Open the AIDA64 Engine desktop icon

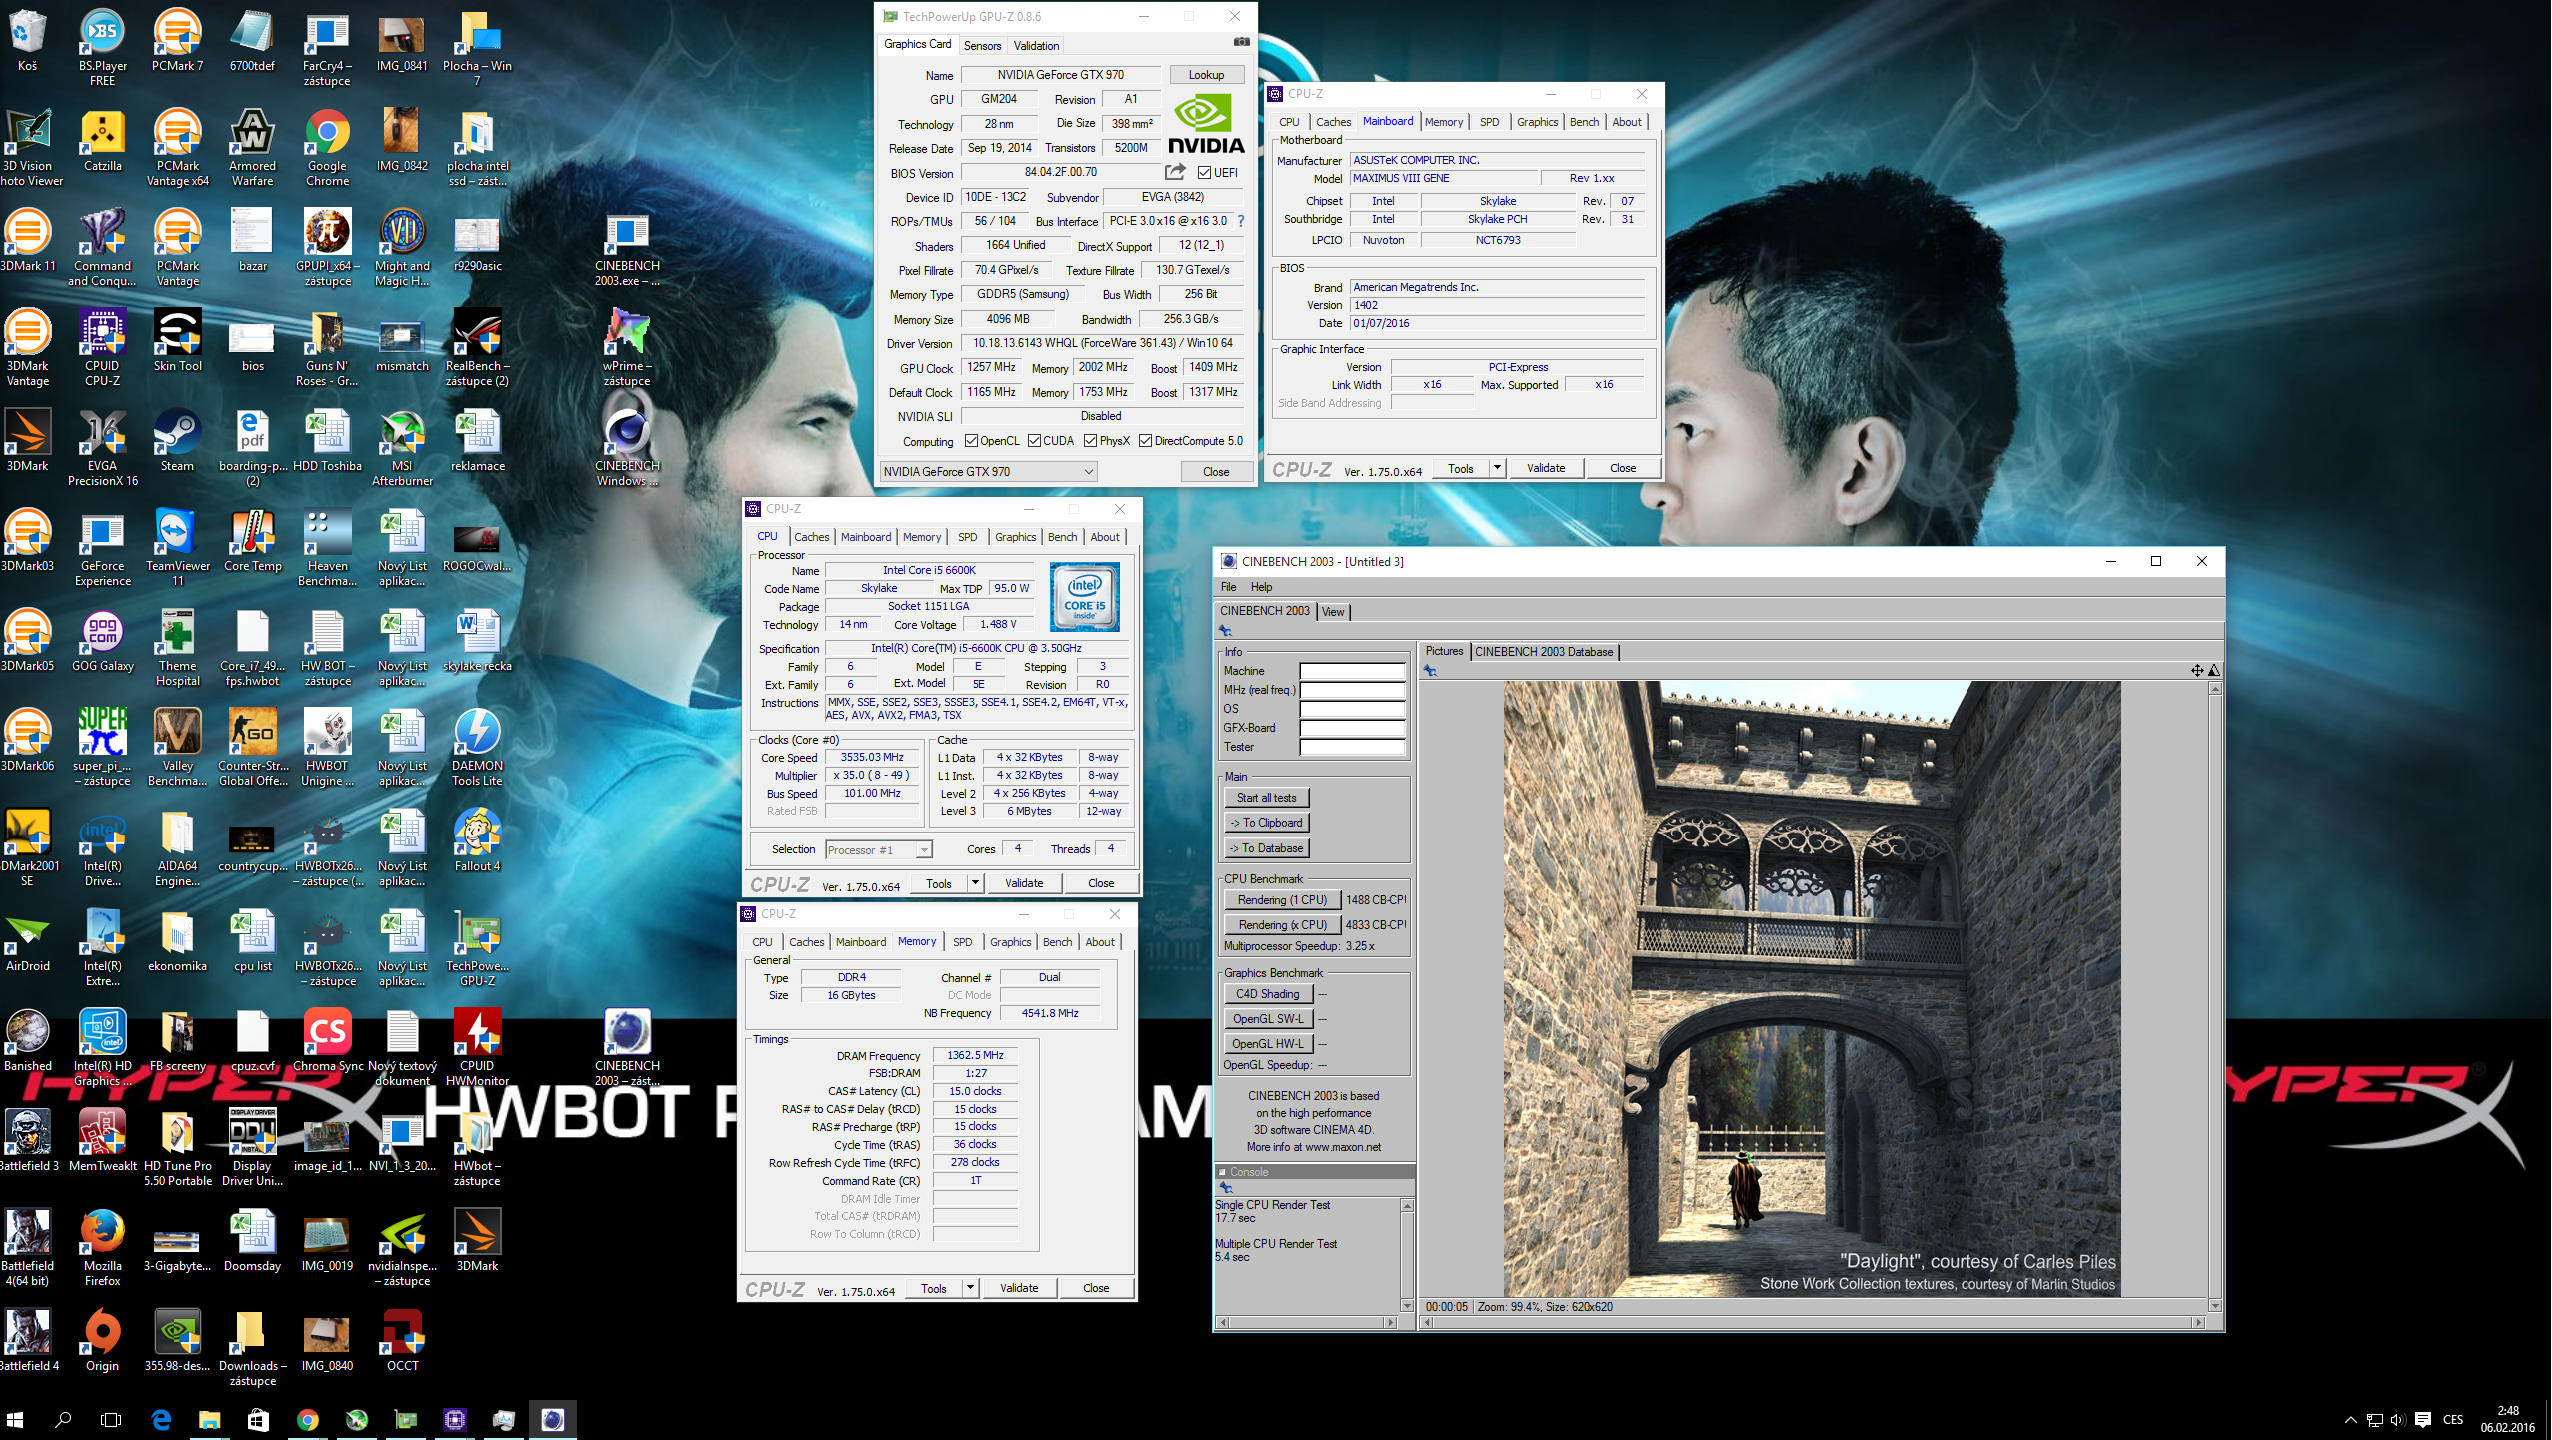pos(177,848)
